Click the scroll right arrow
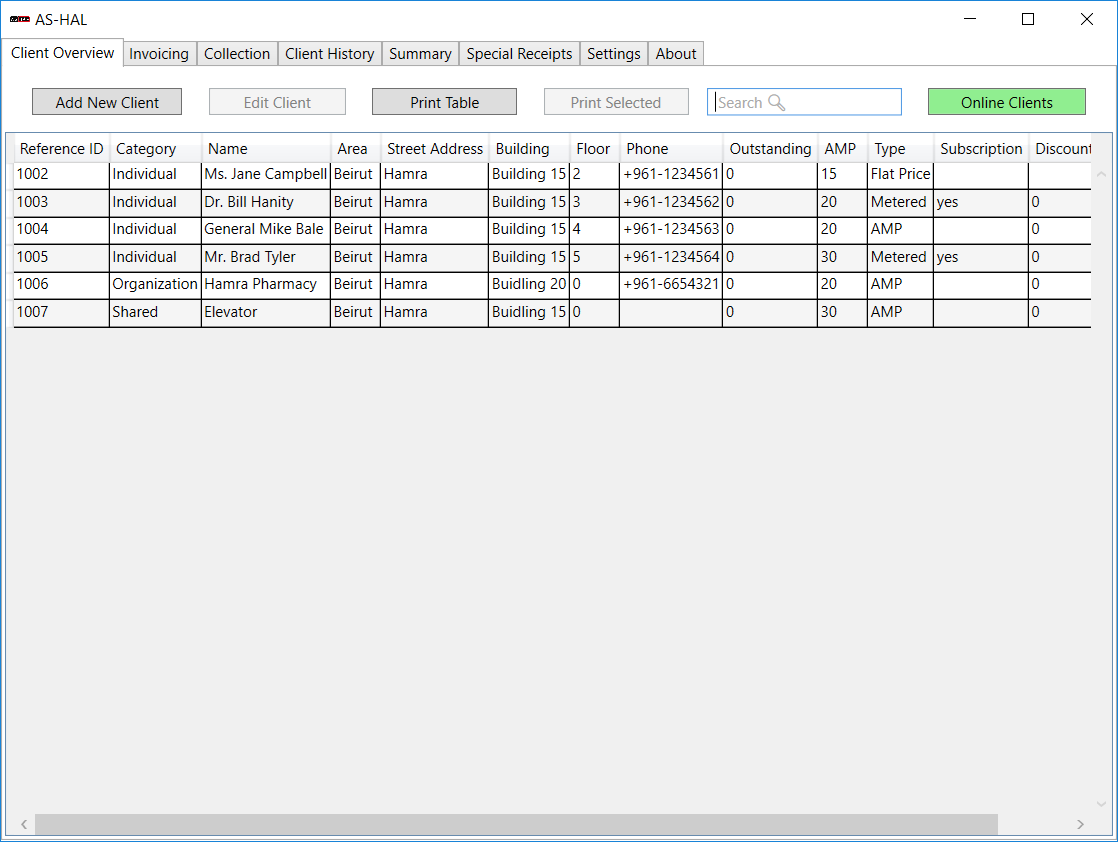 1080,824
